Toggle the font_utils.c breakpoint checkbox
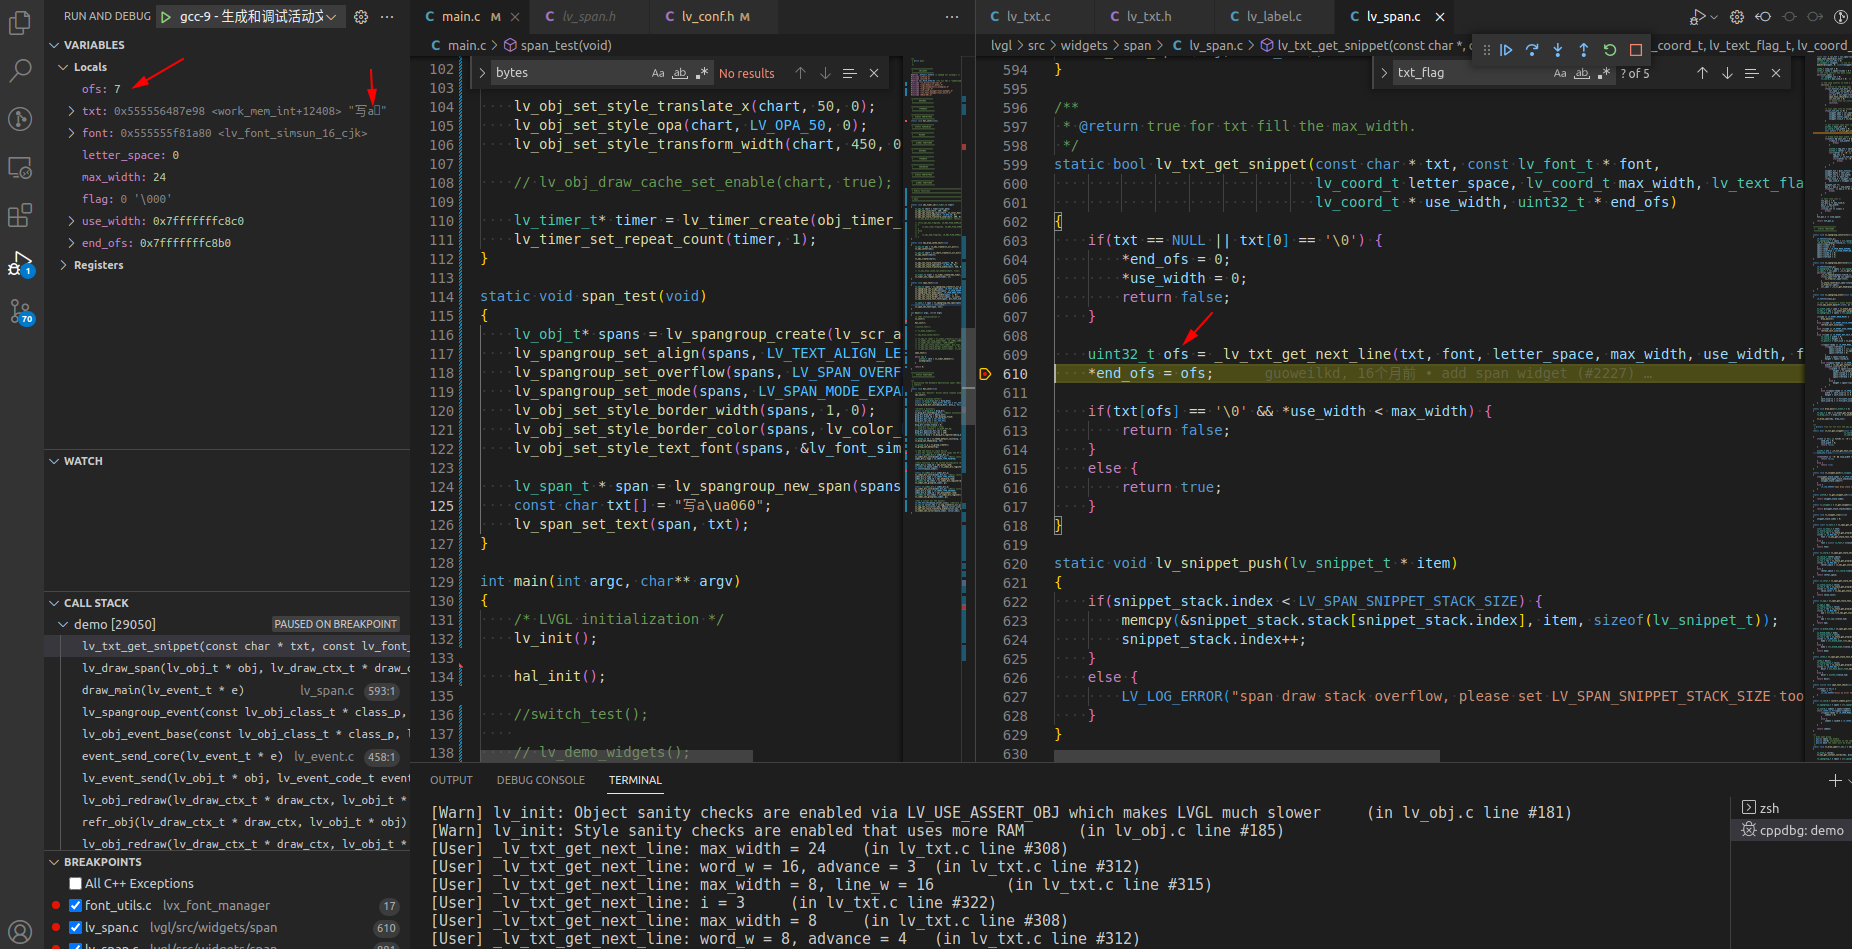1852x949 pixels. tap(75, 905)
